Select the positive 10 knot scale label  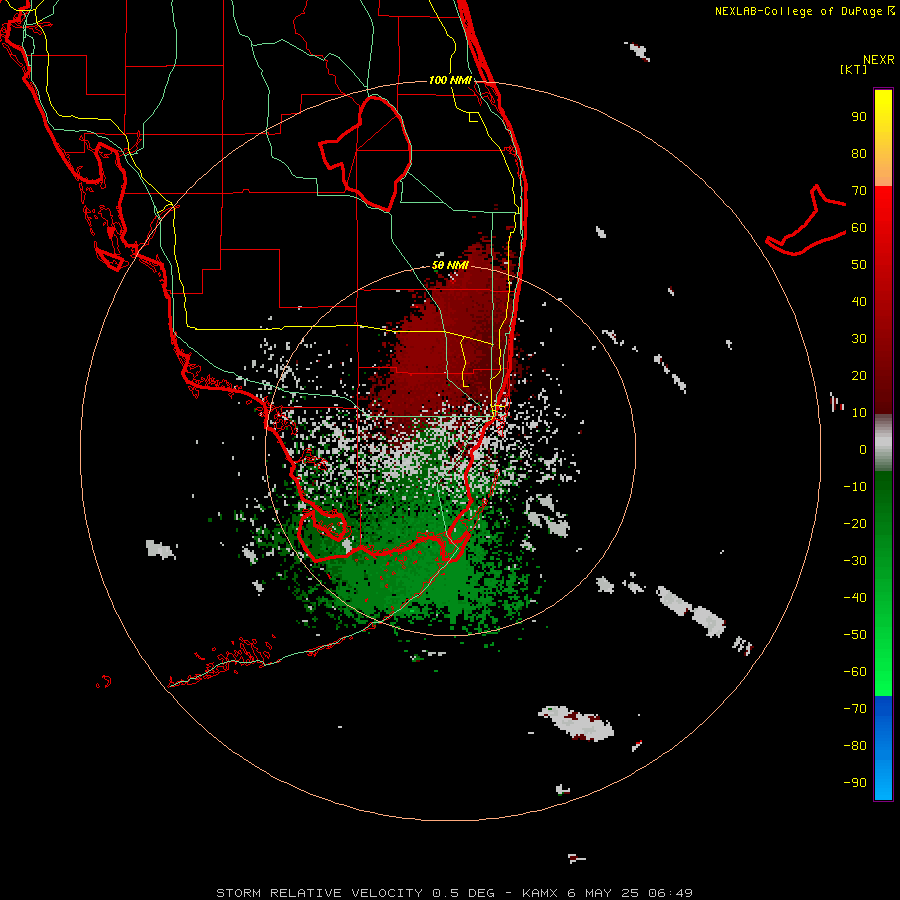(x=859, y=413)
